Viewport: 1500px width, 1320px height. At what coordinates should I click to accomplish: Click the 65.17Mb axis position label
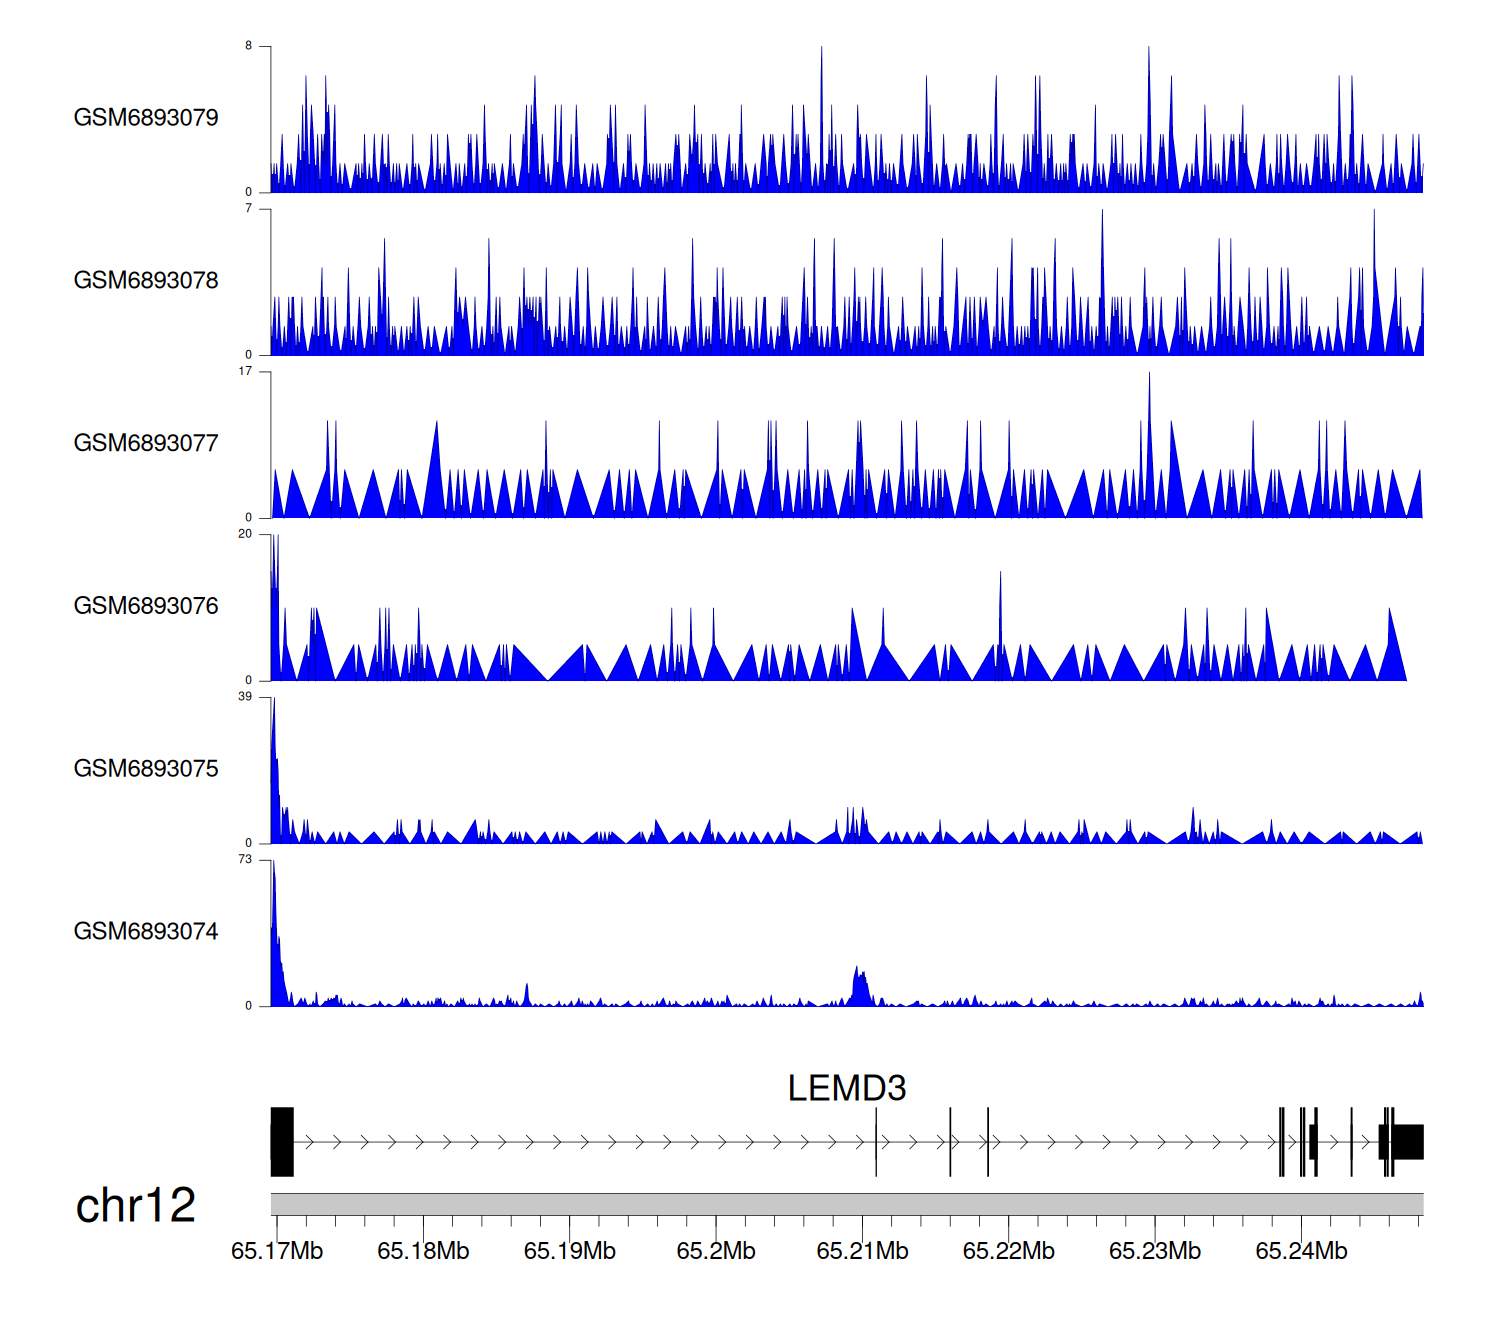(x=277, y=1252)
